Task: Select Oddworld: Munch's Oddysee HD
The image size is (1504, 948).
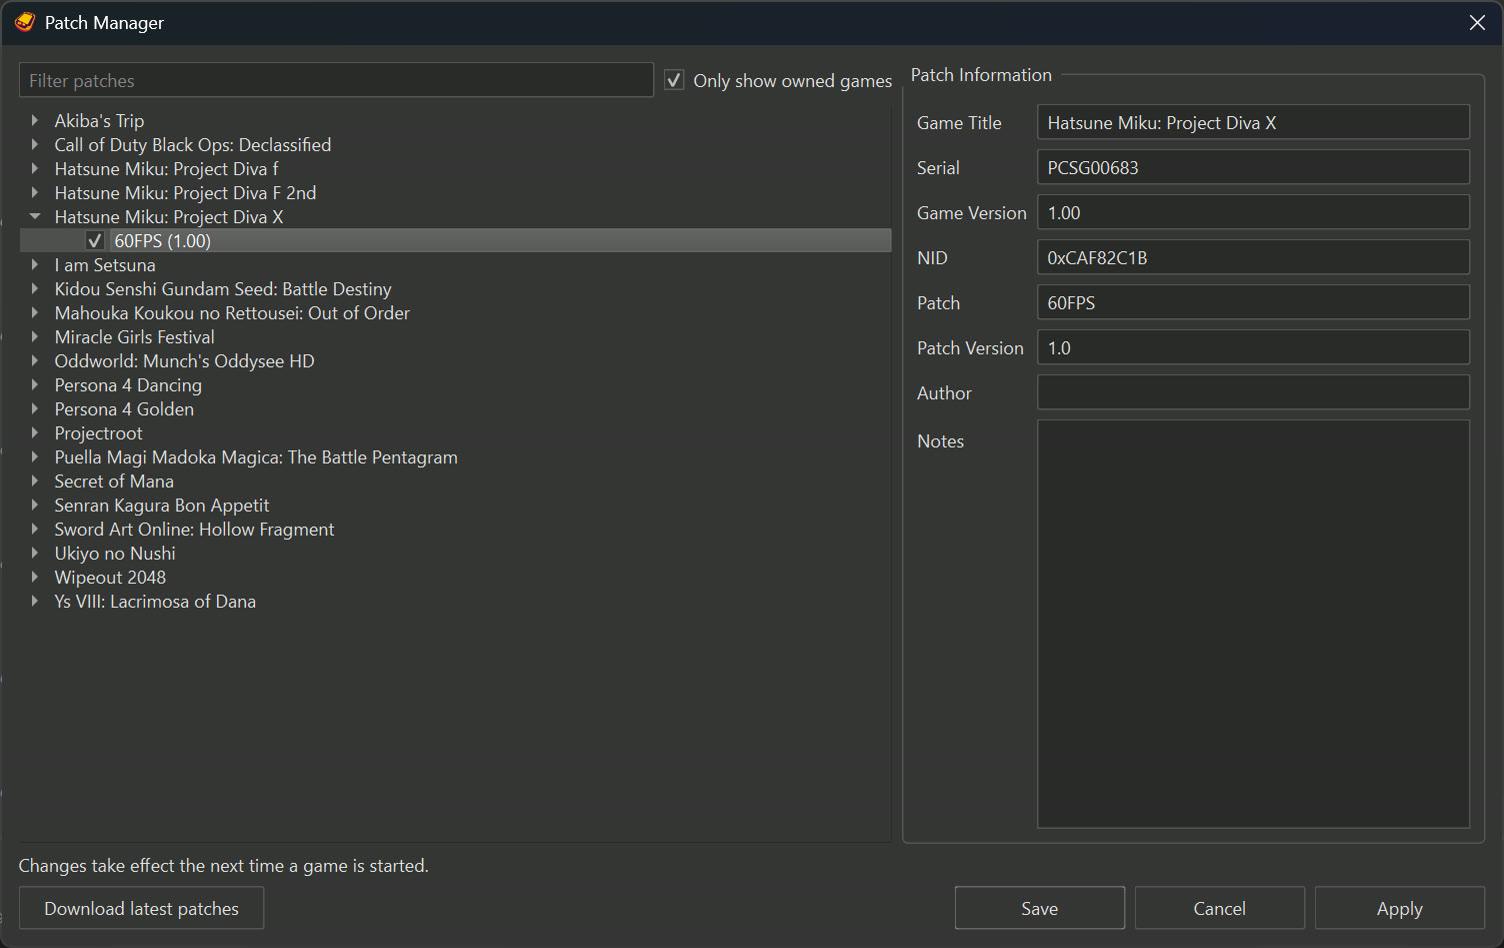Action: point(185,361)
